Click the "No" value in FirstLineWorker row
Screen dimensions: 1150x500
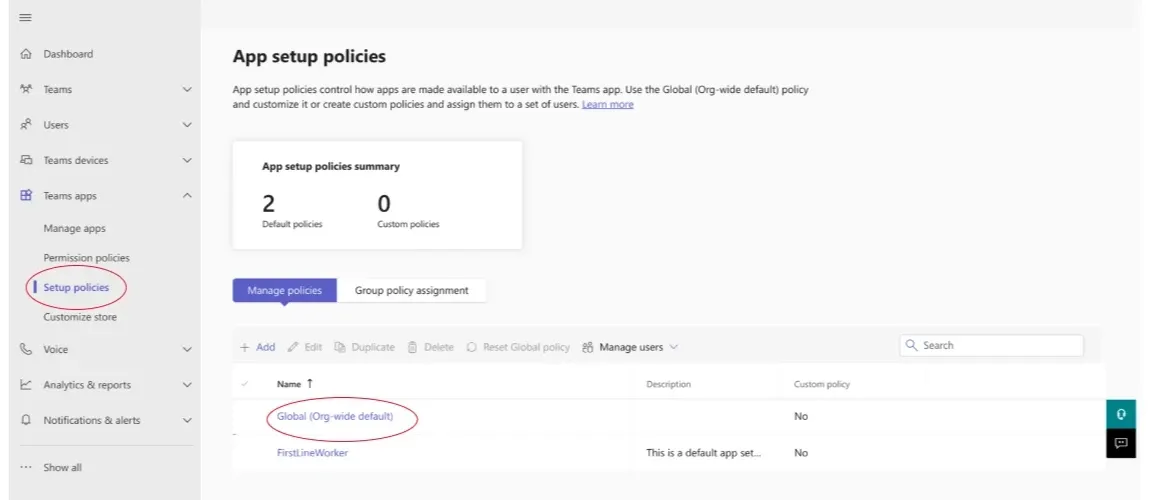(x=801, y=452)
